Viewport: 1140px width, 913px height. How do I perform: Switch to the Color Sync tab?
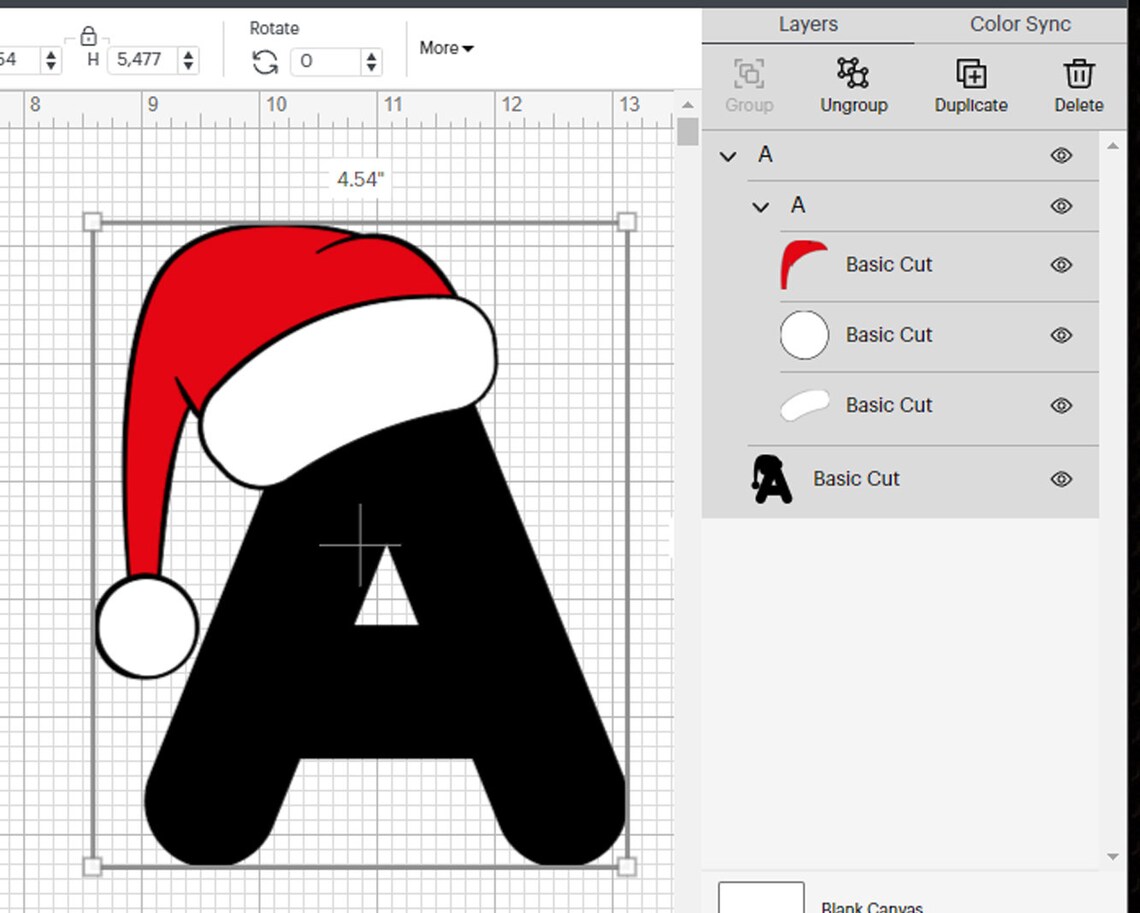pos(1019,24)
